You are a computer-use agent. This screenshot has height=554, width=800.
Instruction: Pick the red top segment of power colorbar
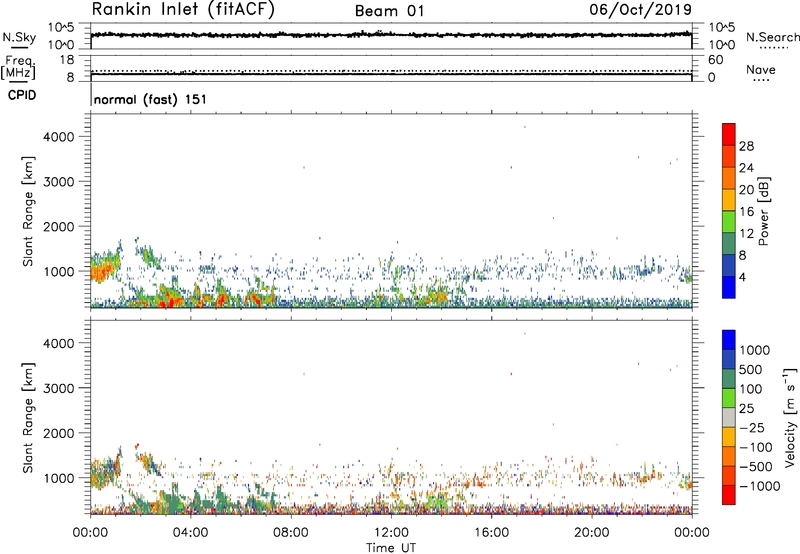729,134
